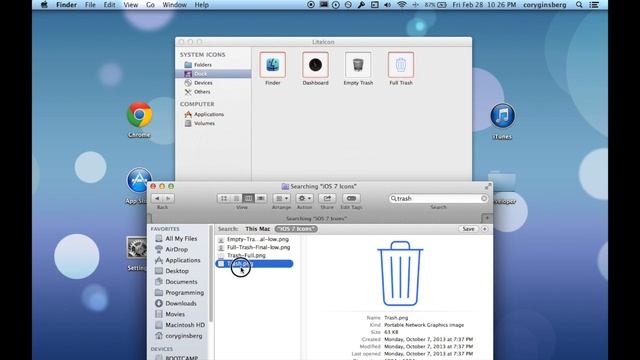This screenshot has height=360, width=640.
Task: Select the Full Trash icon in LiteIcon
Action: (x=401, y=64)
